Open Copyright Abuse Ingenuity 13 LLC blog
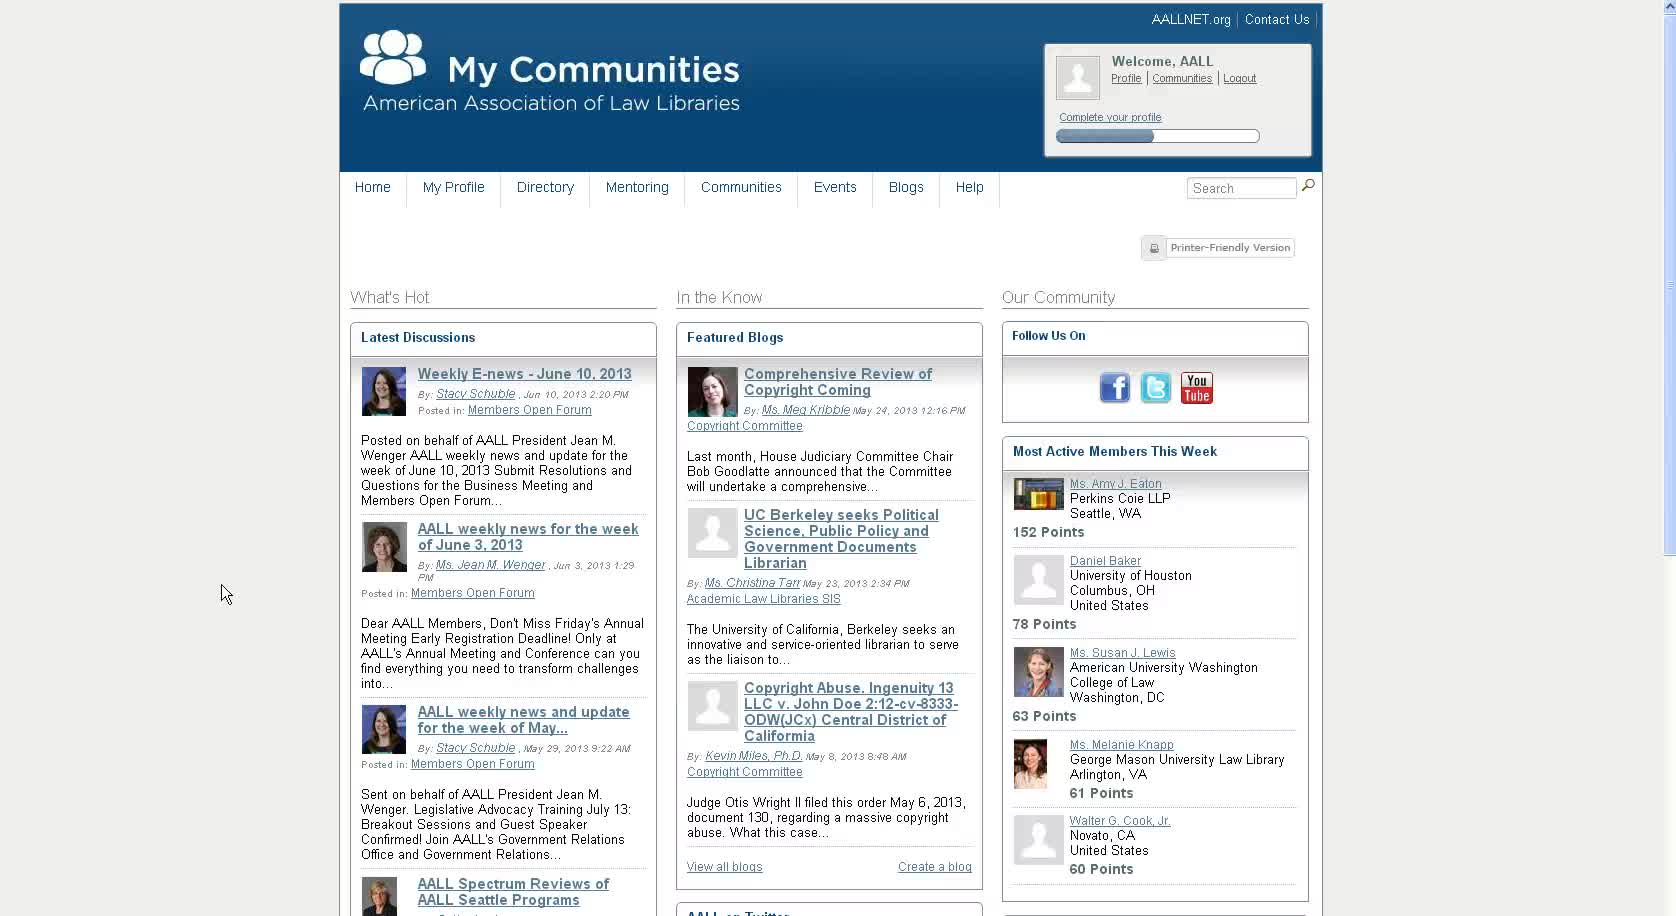 (851, 712)
